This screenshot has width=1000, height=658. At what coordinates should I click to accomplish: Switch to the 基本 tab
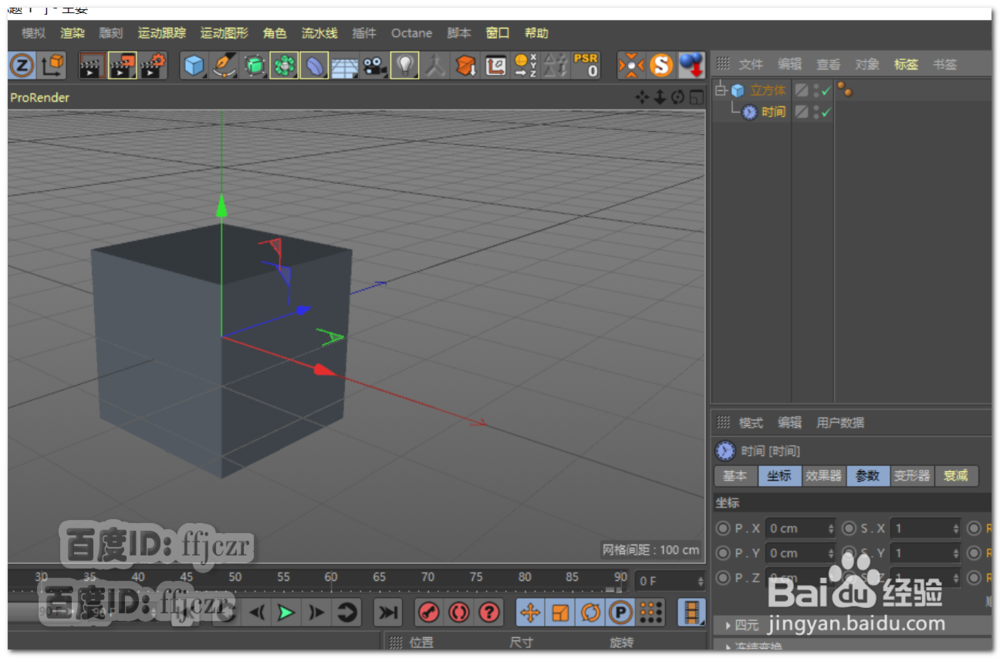[x=735, y=476]
